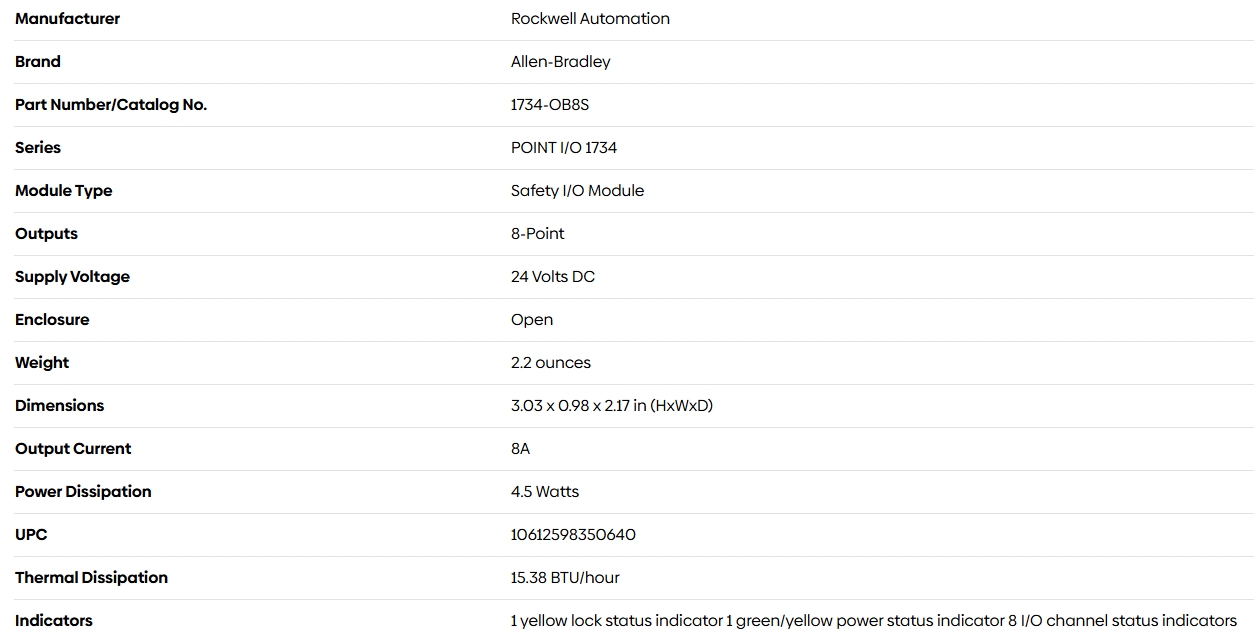The image size is (1258, 644).
Task: Click the indicators description text
Action: pos(874,620)
